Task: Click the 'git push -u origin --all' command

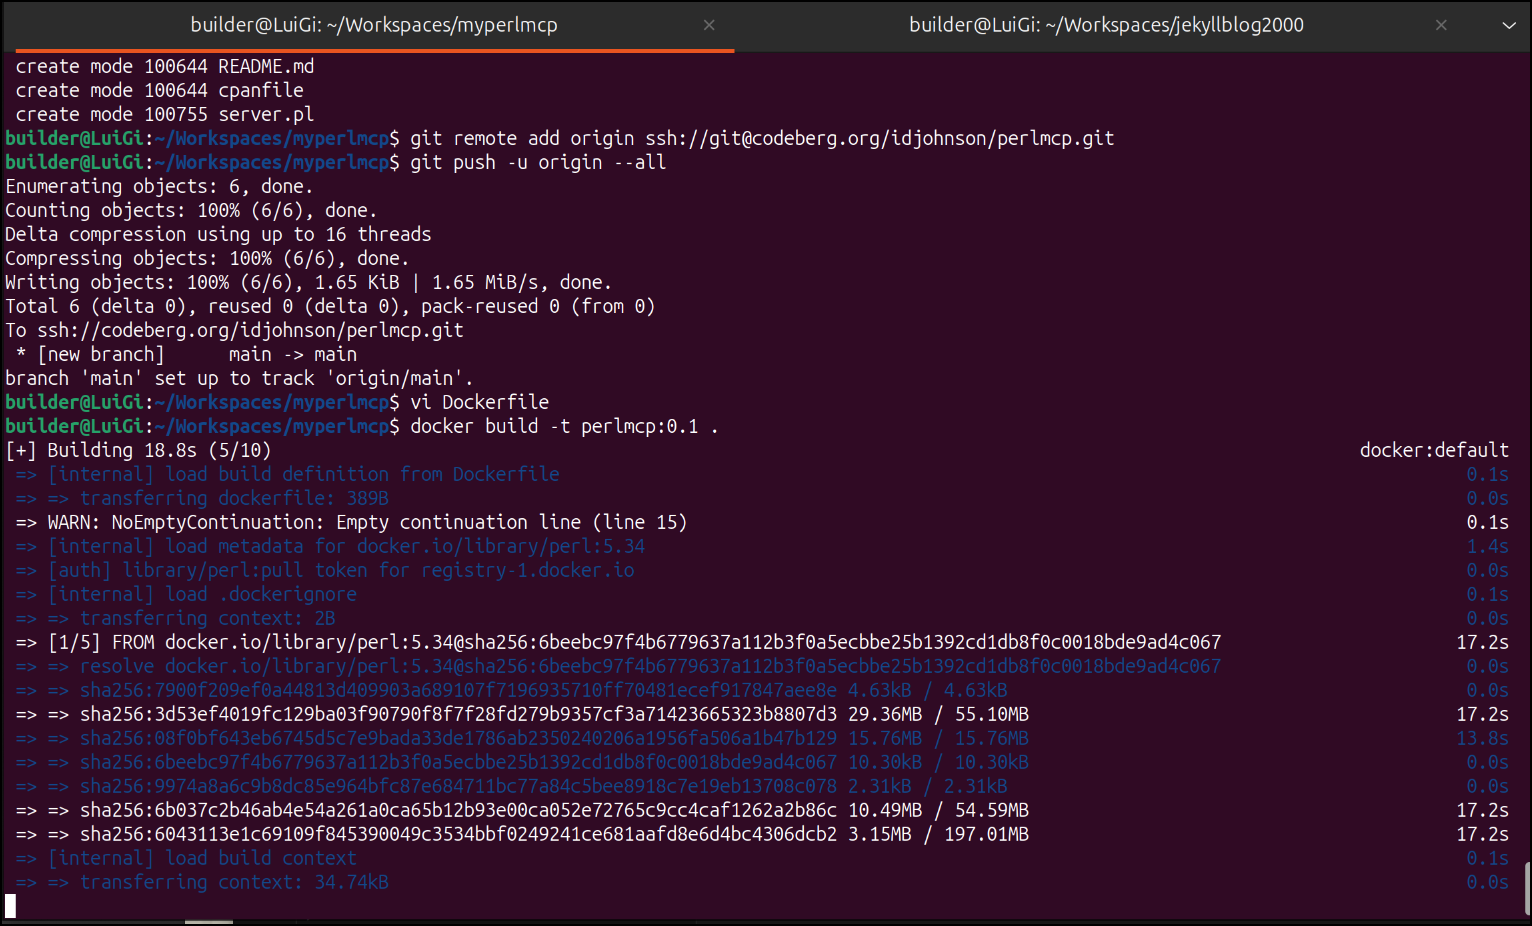Action: coord(537,162)
